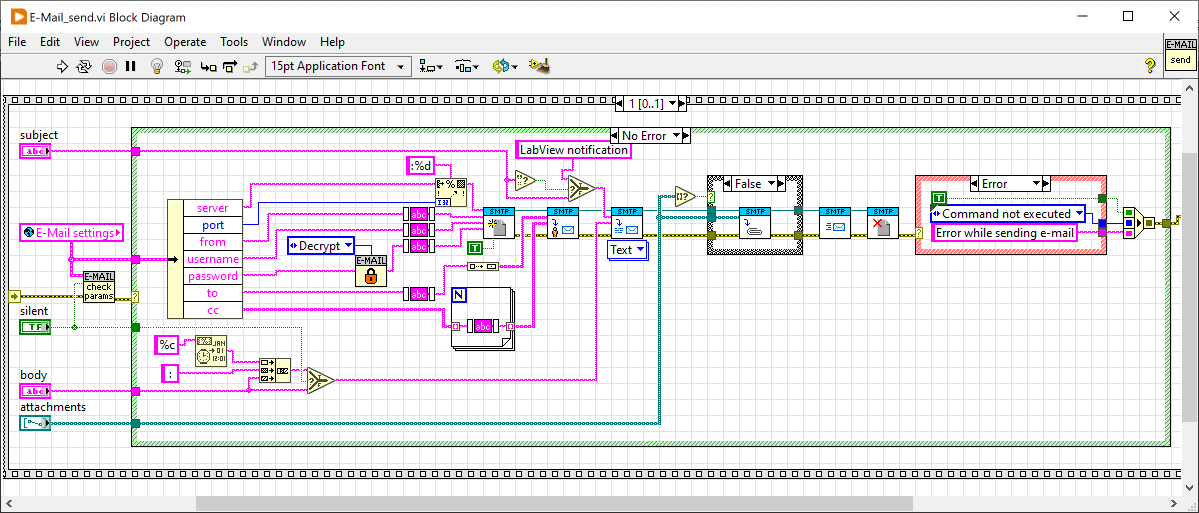
Task: Click the silent boolean TF terminal
Action: [x=35, y=327]
